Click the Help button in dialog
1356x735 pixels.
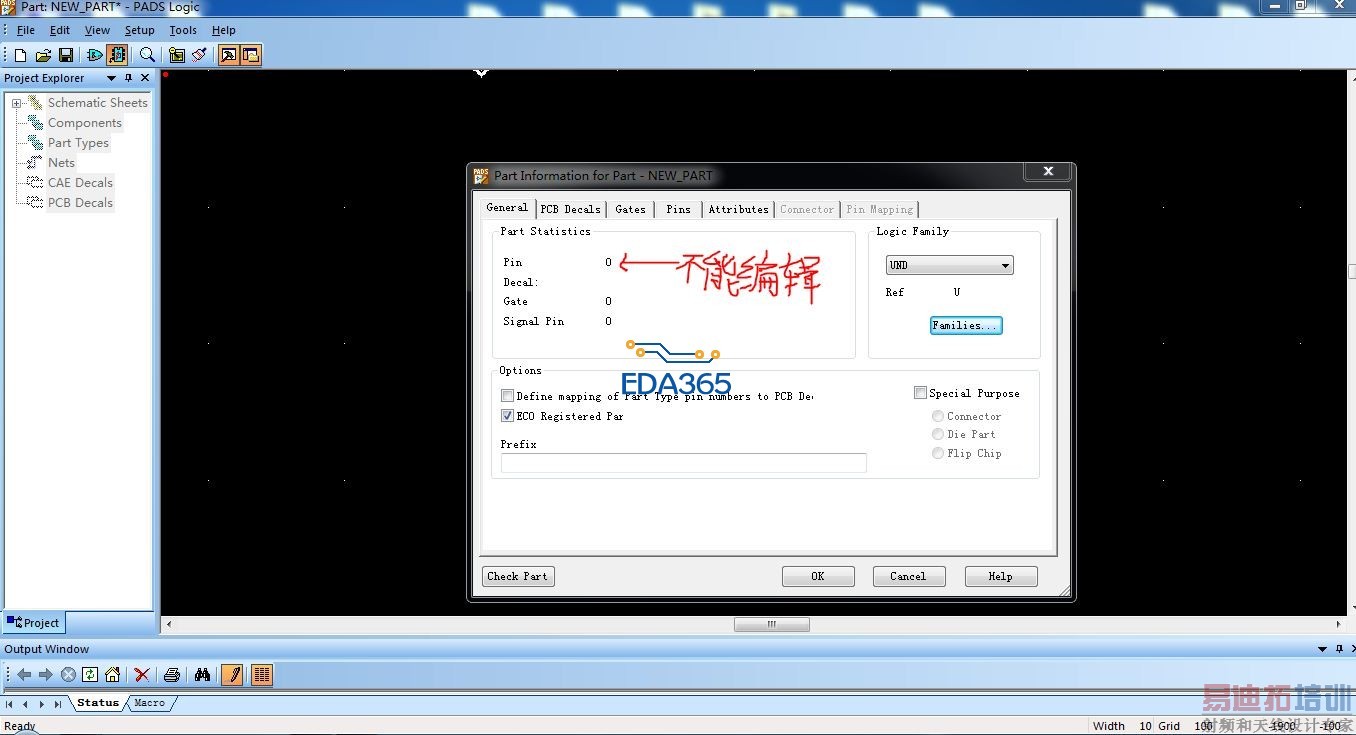click(1001, 576)
